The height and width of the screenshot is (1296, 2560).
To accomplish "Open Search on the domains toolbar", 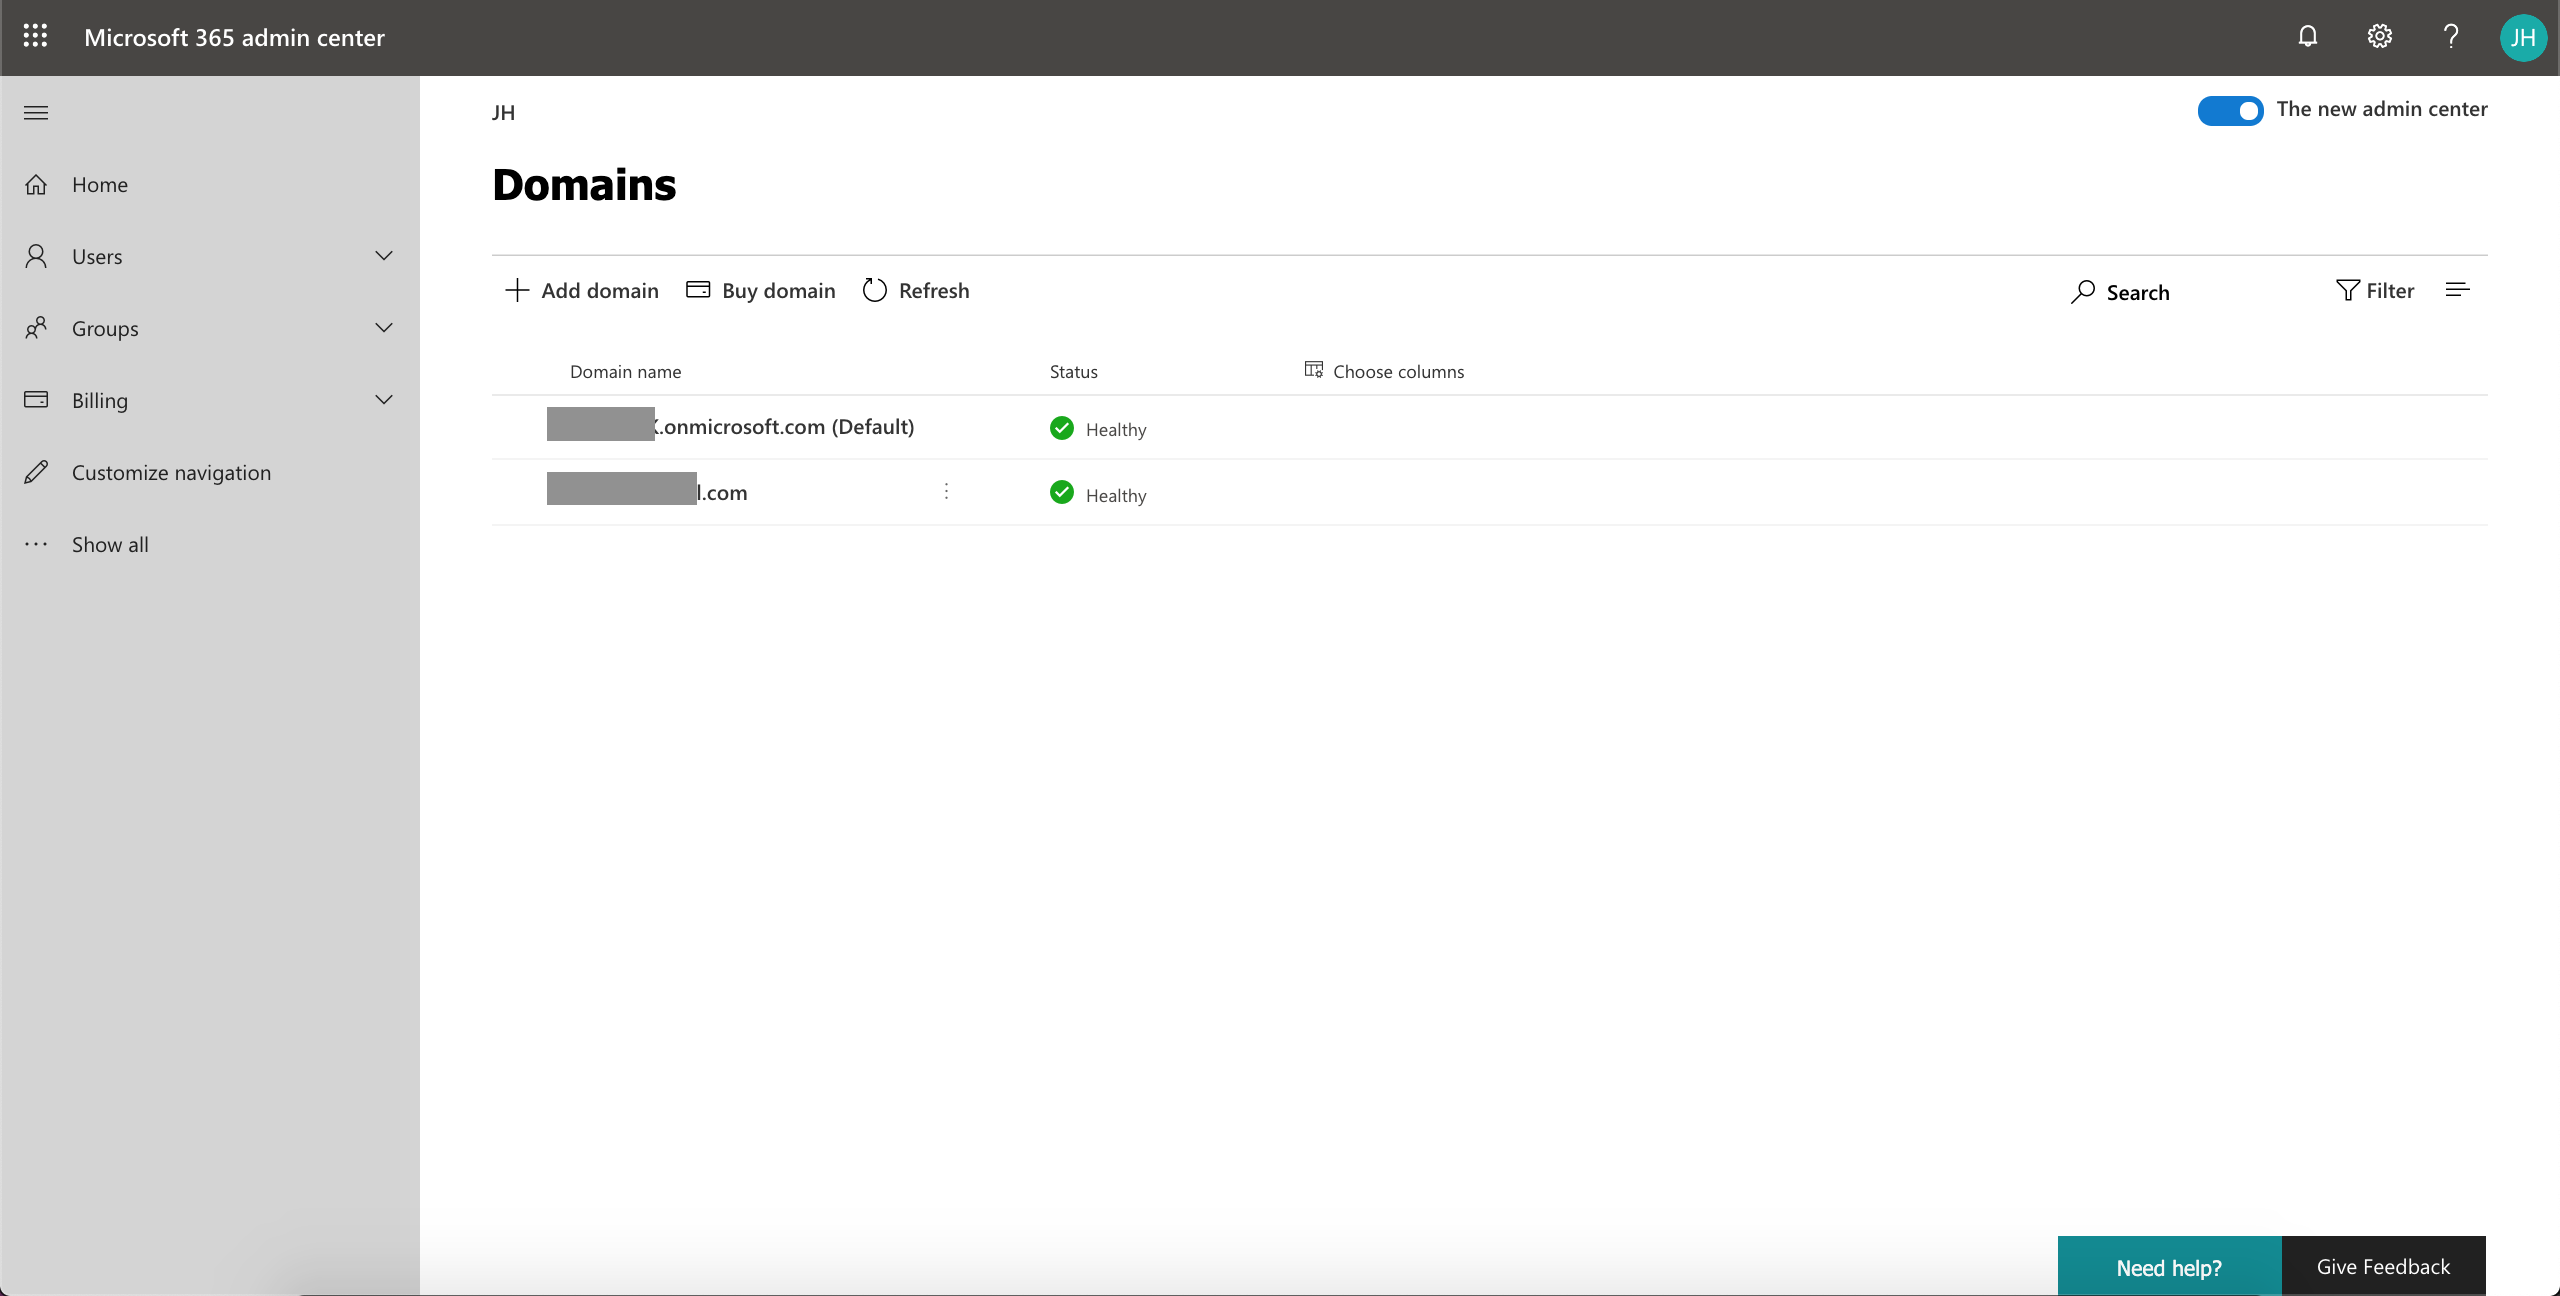I will click(2119, 291).
